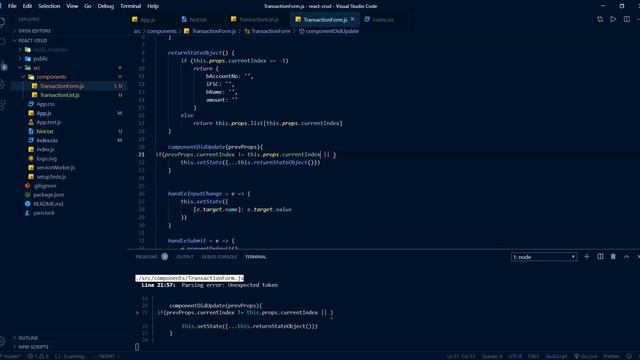Click the yarn.lock file icon

(27, 213)
